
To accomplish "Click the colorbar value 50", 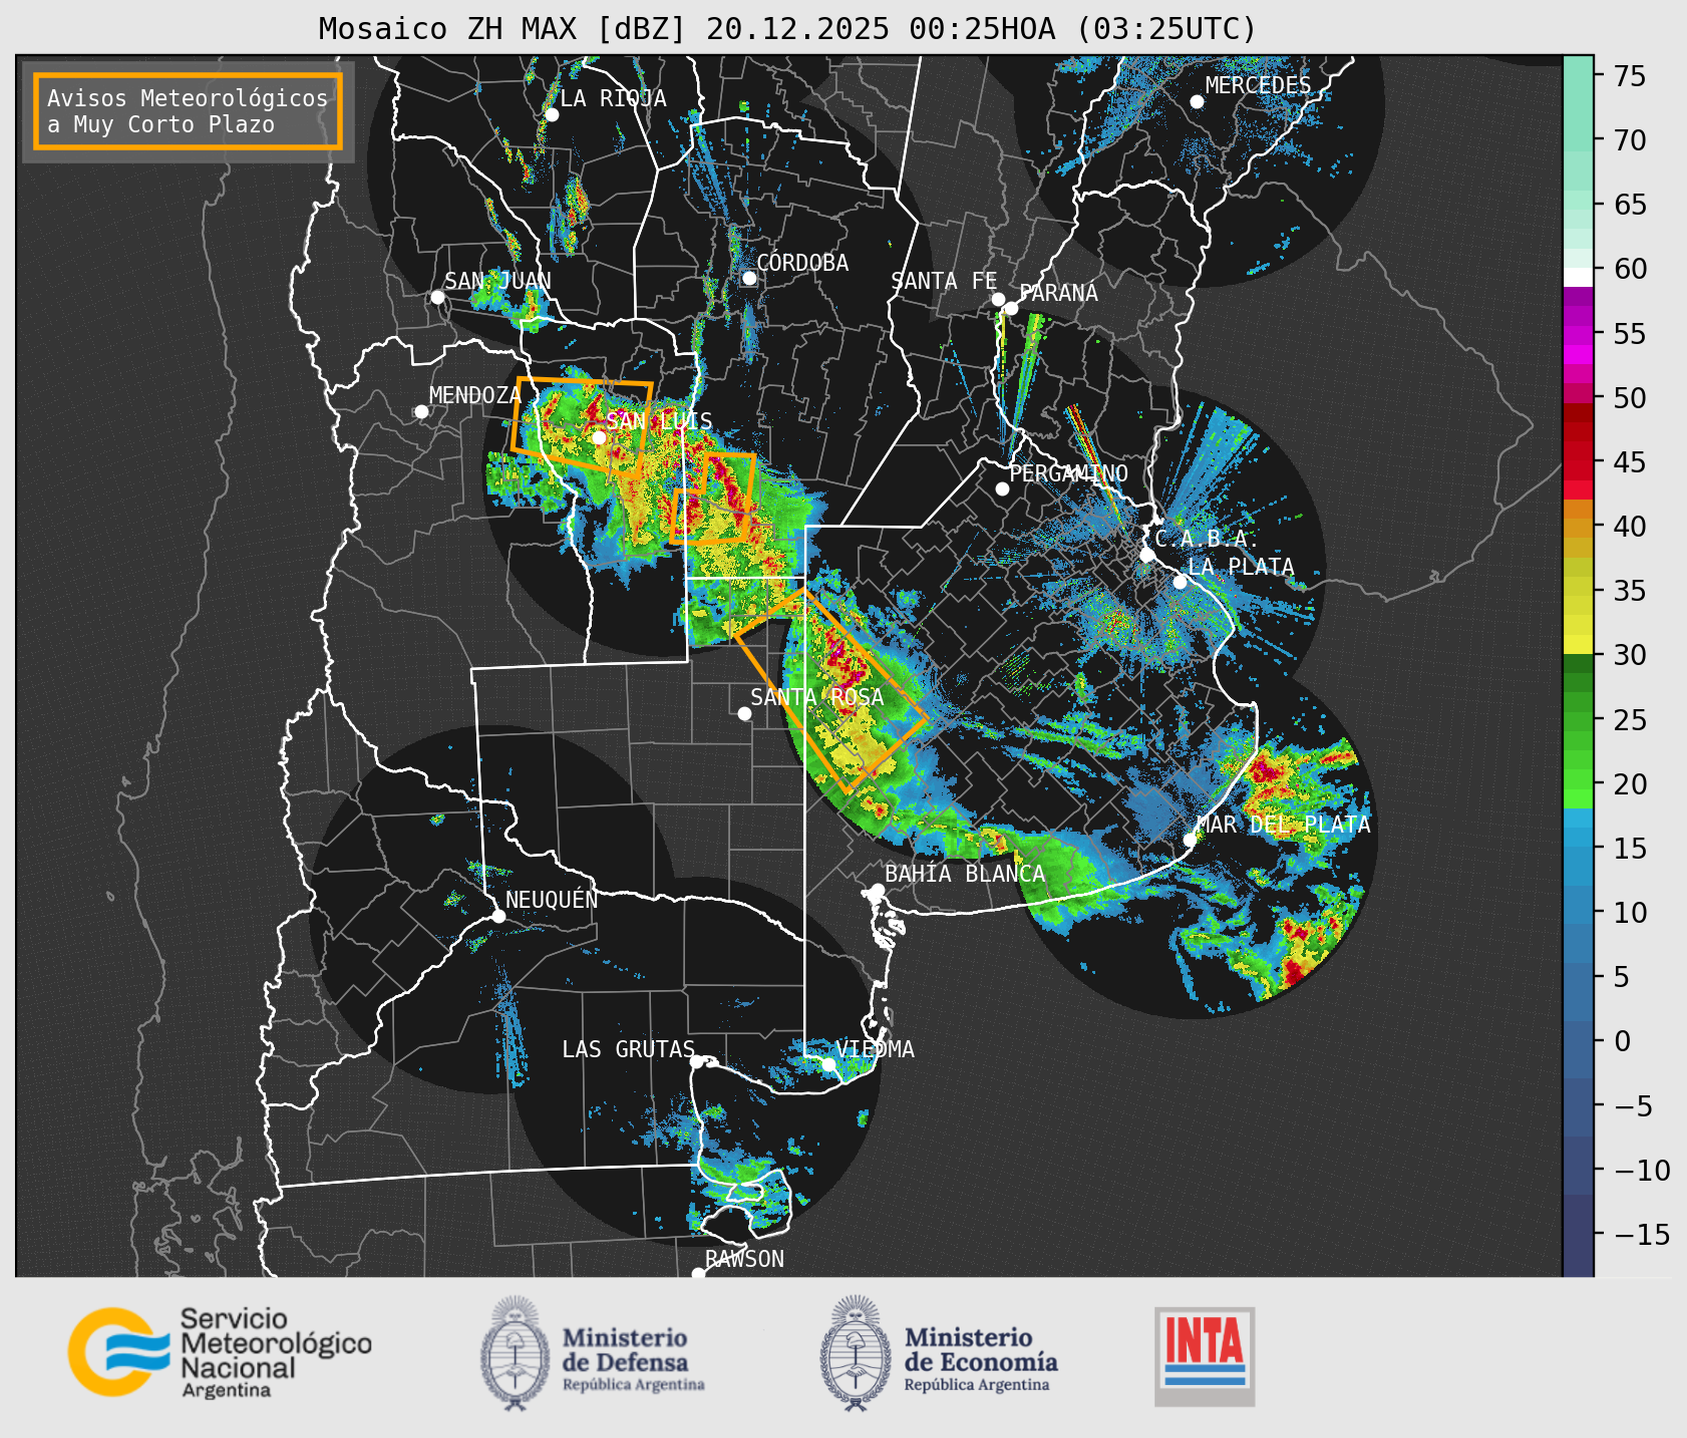I will tap(1629, 398).
